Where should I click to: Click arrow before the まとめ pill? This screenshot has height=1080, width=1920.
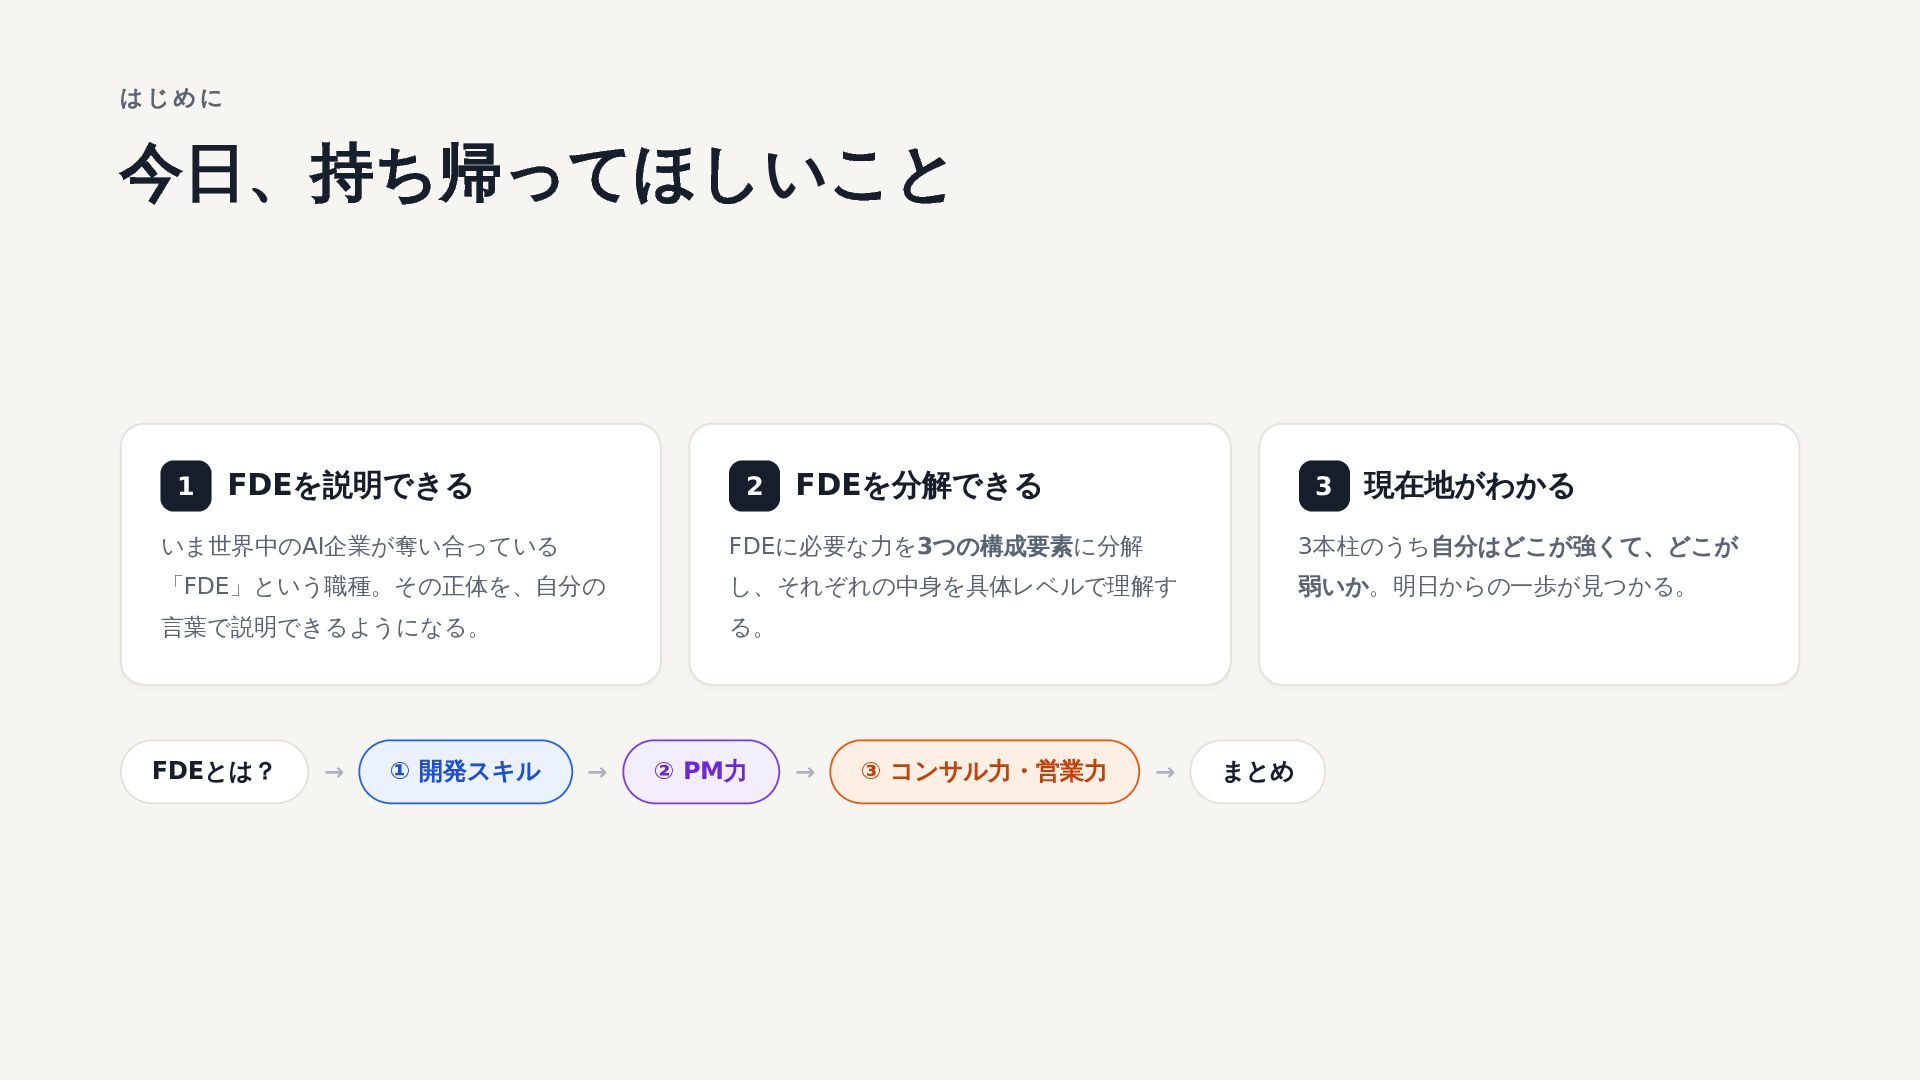pos(1165,772)
